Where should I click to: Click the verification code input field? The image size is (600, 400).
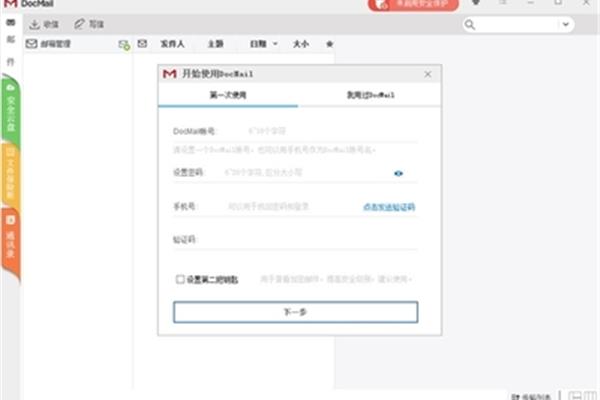click(x=308, y=240)
